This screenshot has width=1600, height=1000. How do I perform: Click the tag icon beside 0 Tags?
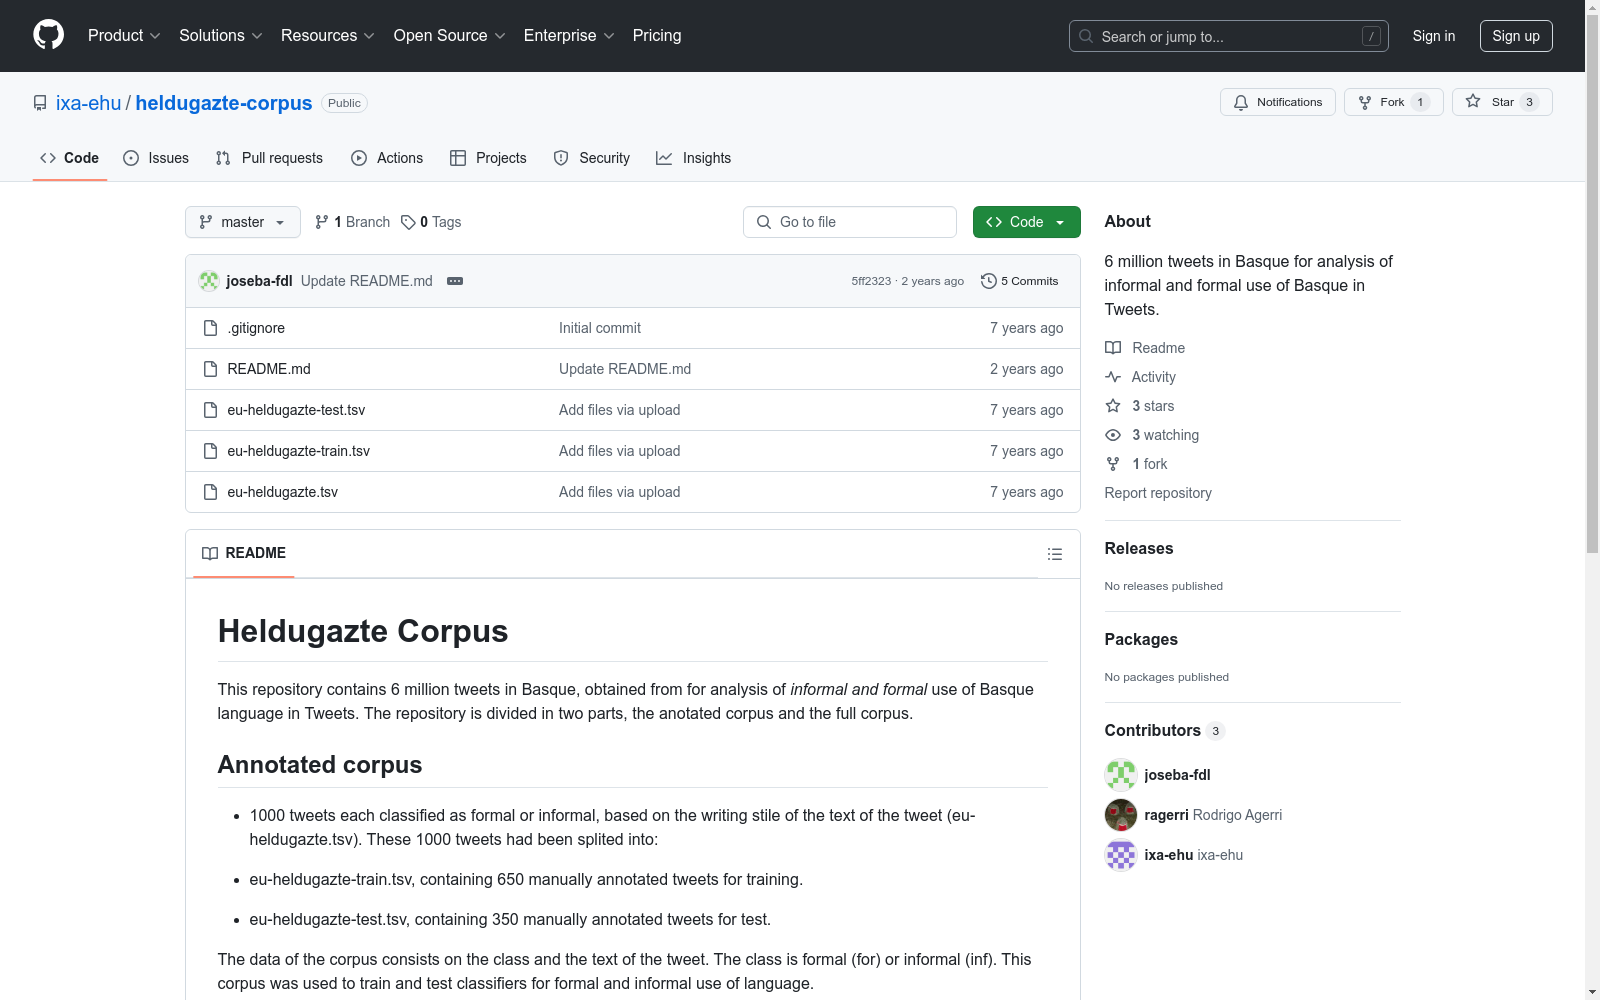[408, 222]
